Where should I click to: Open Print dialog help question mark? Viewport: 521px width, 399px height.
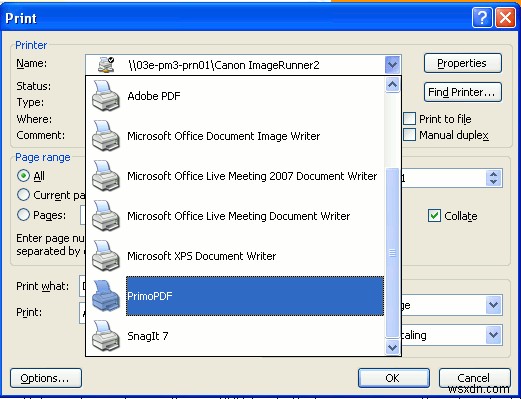482,18
